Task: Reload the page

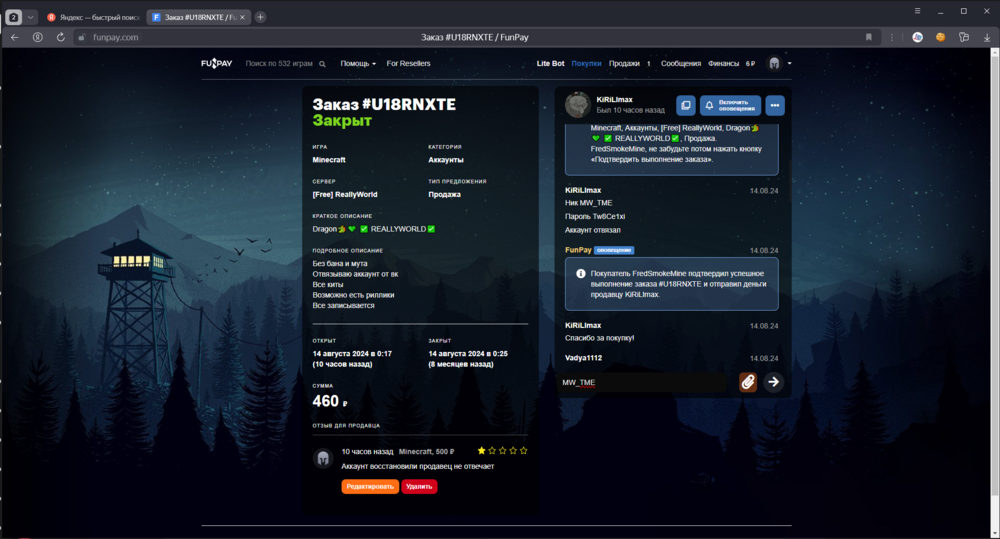Action: coord(61,37)
